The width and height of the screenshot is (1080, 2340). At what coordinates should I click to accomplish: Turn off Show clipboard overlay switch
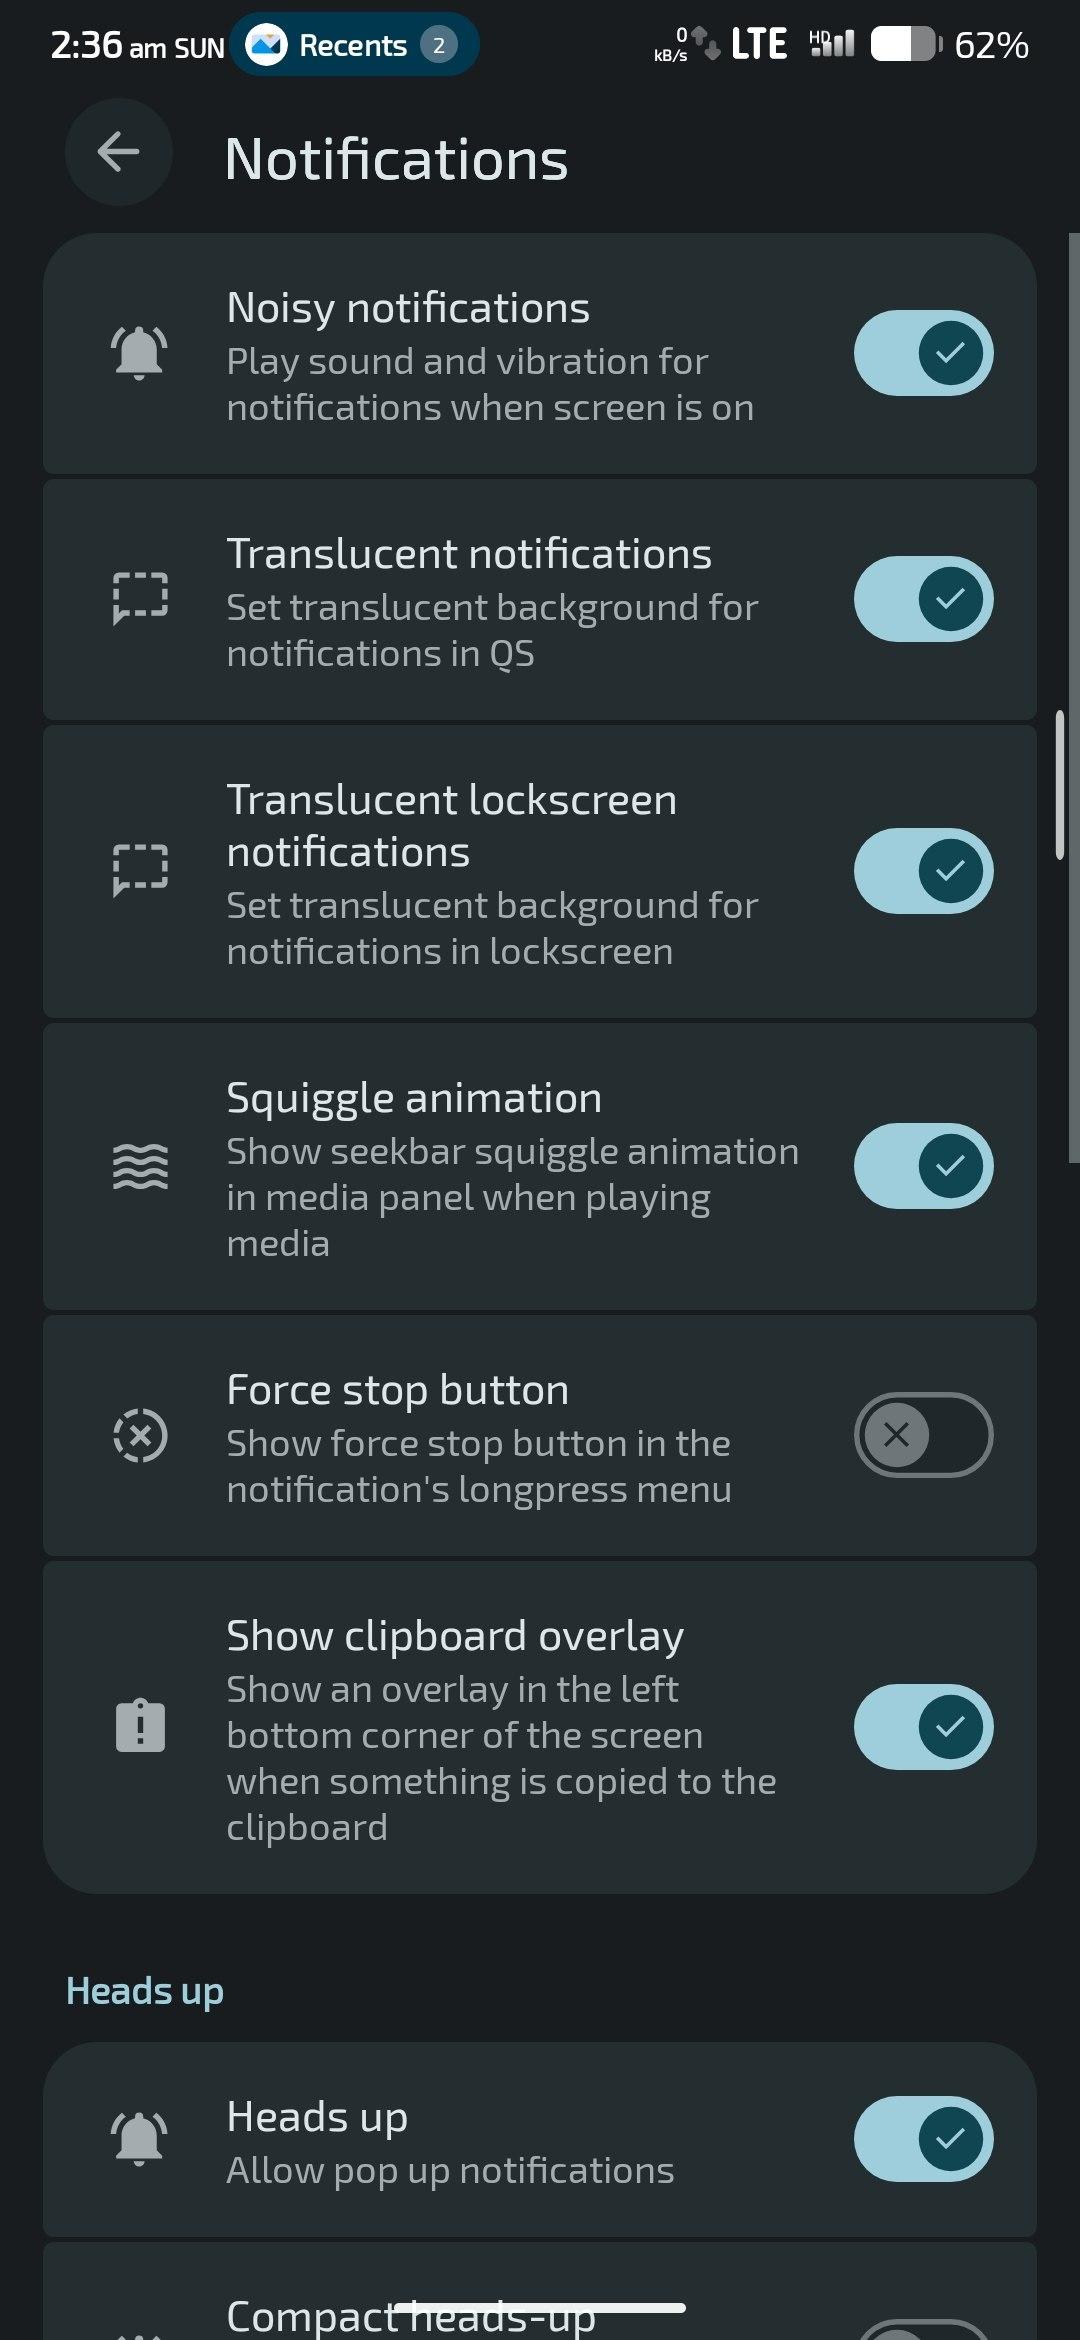(923, 1726)
